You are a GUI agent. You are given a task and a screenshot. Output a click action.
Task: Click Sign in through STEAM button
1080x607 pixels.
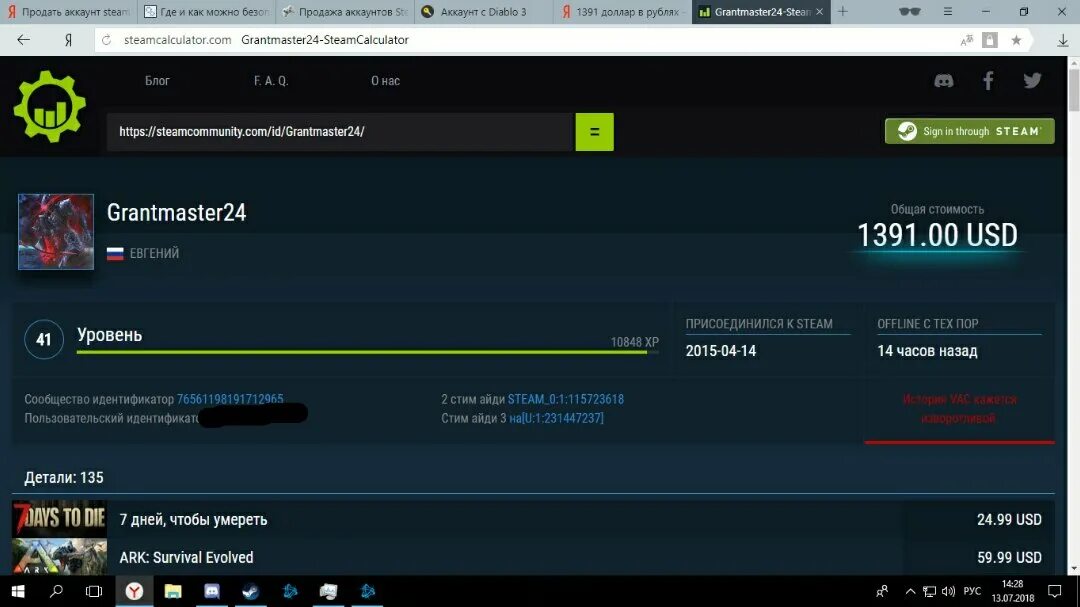point(969,131)
